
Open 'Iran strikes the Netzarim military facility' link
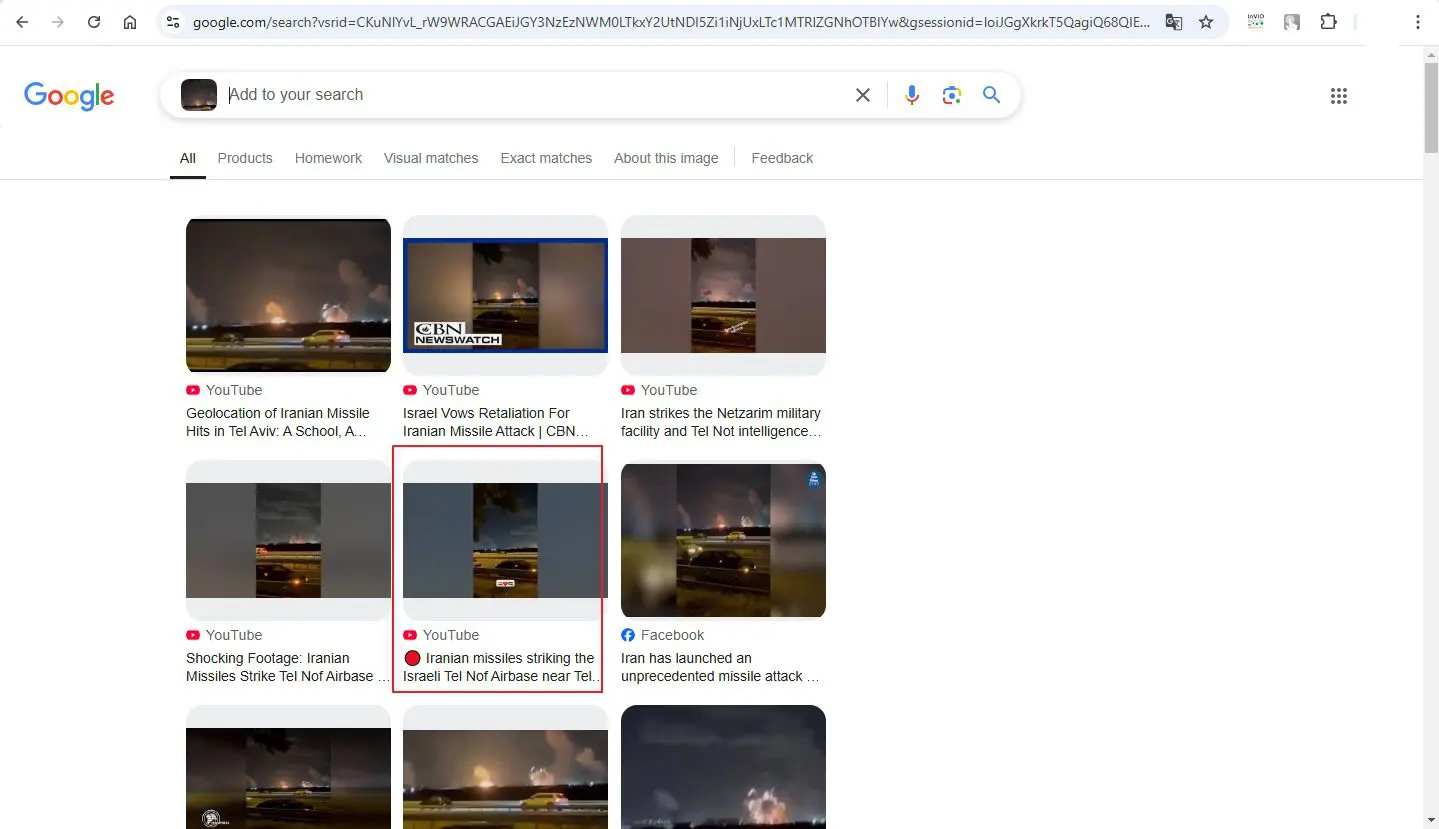pyautogui.click(x=721, y=422)
